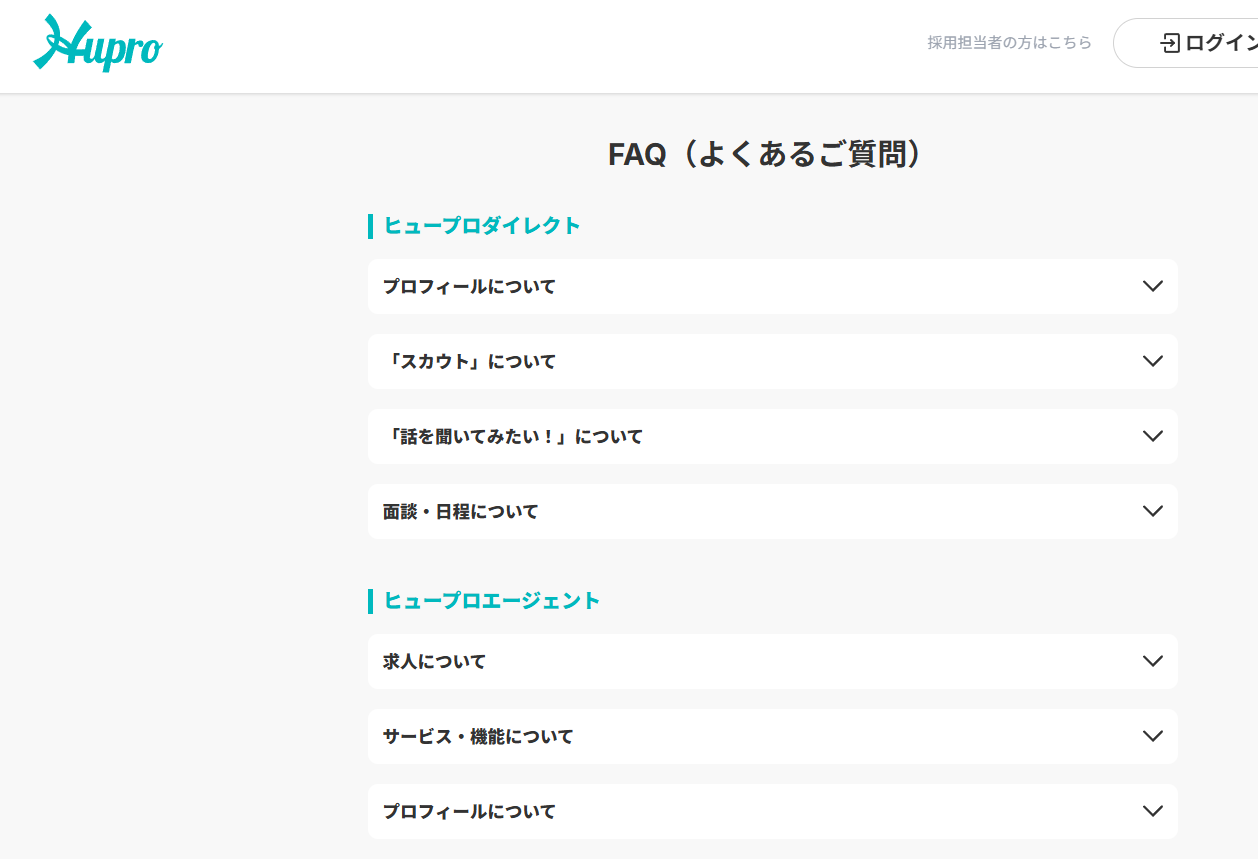This screenshot has width=1258, height=859.
Task: Click chevron beside 「話を聞いてみたい！」について
Action: (x=1152, y=436)
